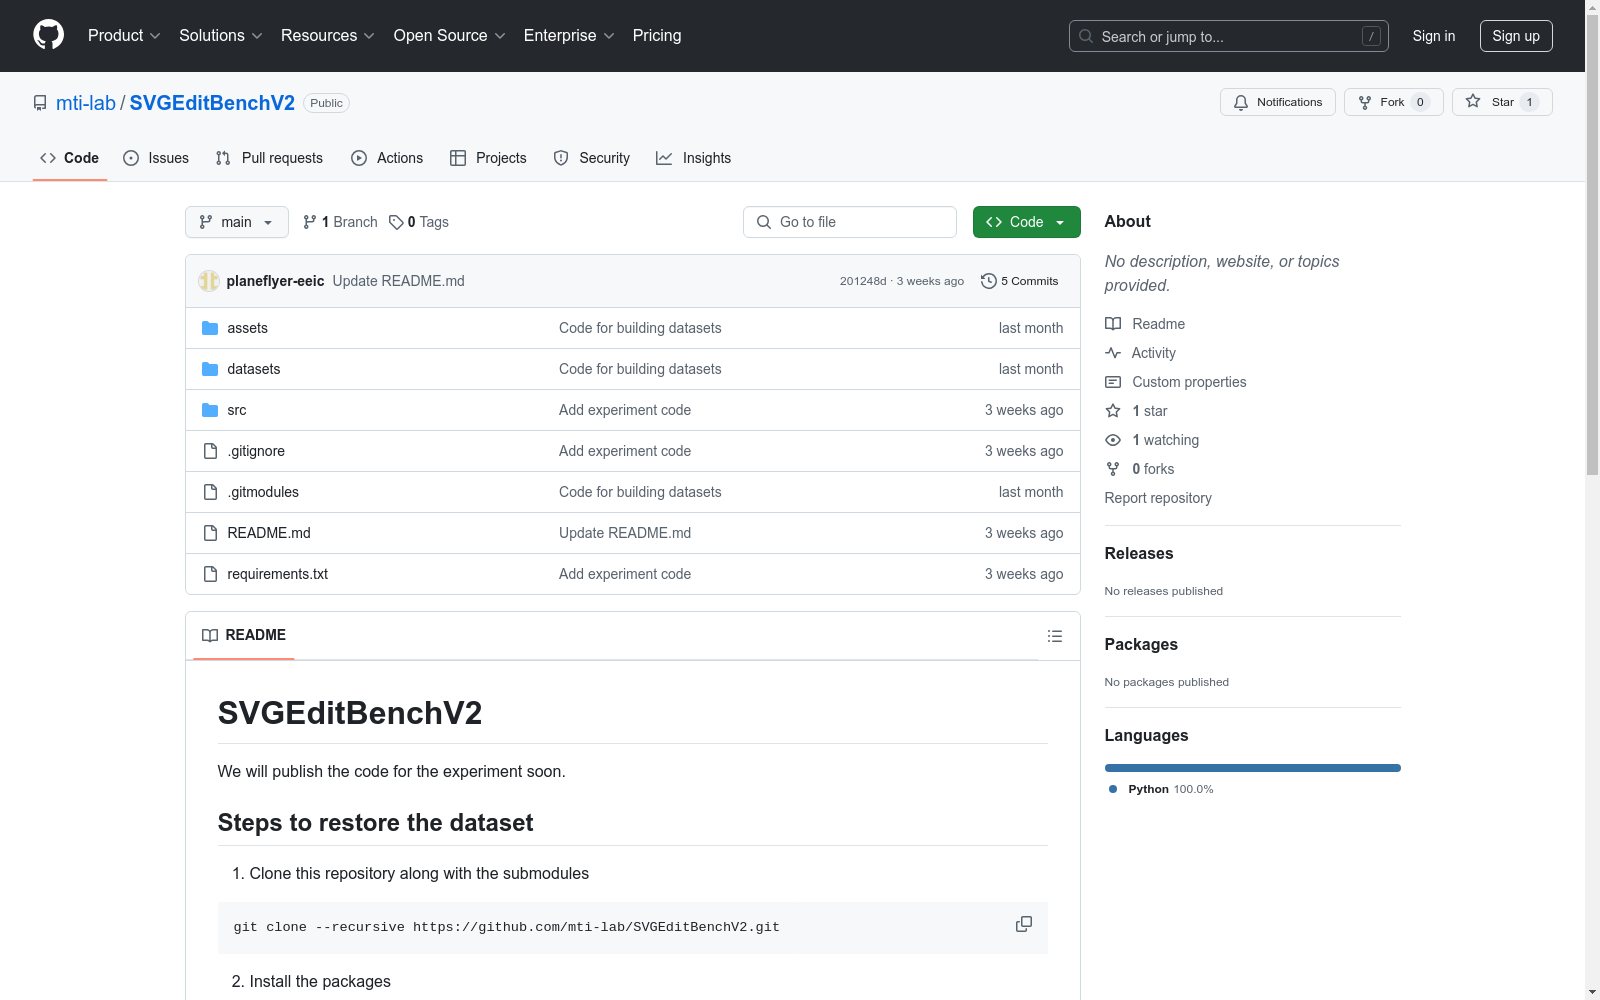Click the GitHub logo icon
The width and height of the screenshot is (1600, 1000).
click(48, 35)
